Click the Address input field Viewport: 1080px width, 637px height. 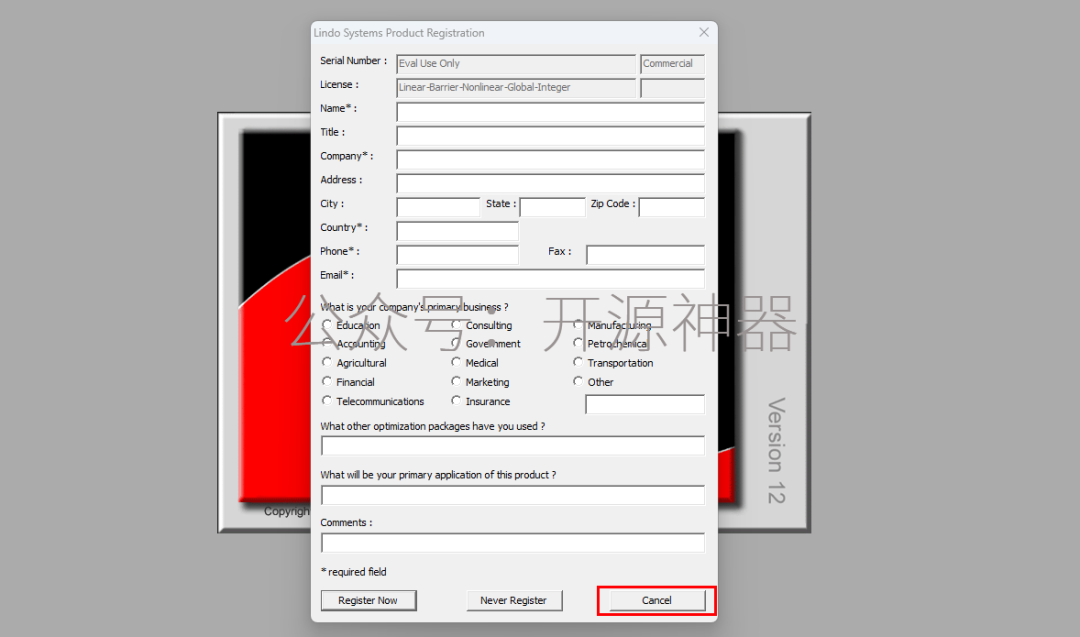(x=550, y=183)
